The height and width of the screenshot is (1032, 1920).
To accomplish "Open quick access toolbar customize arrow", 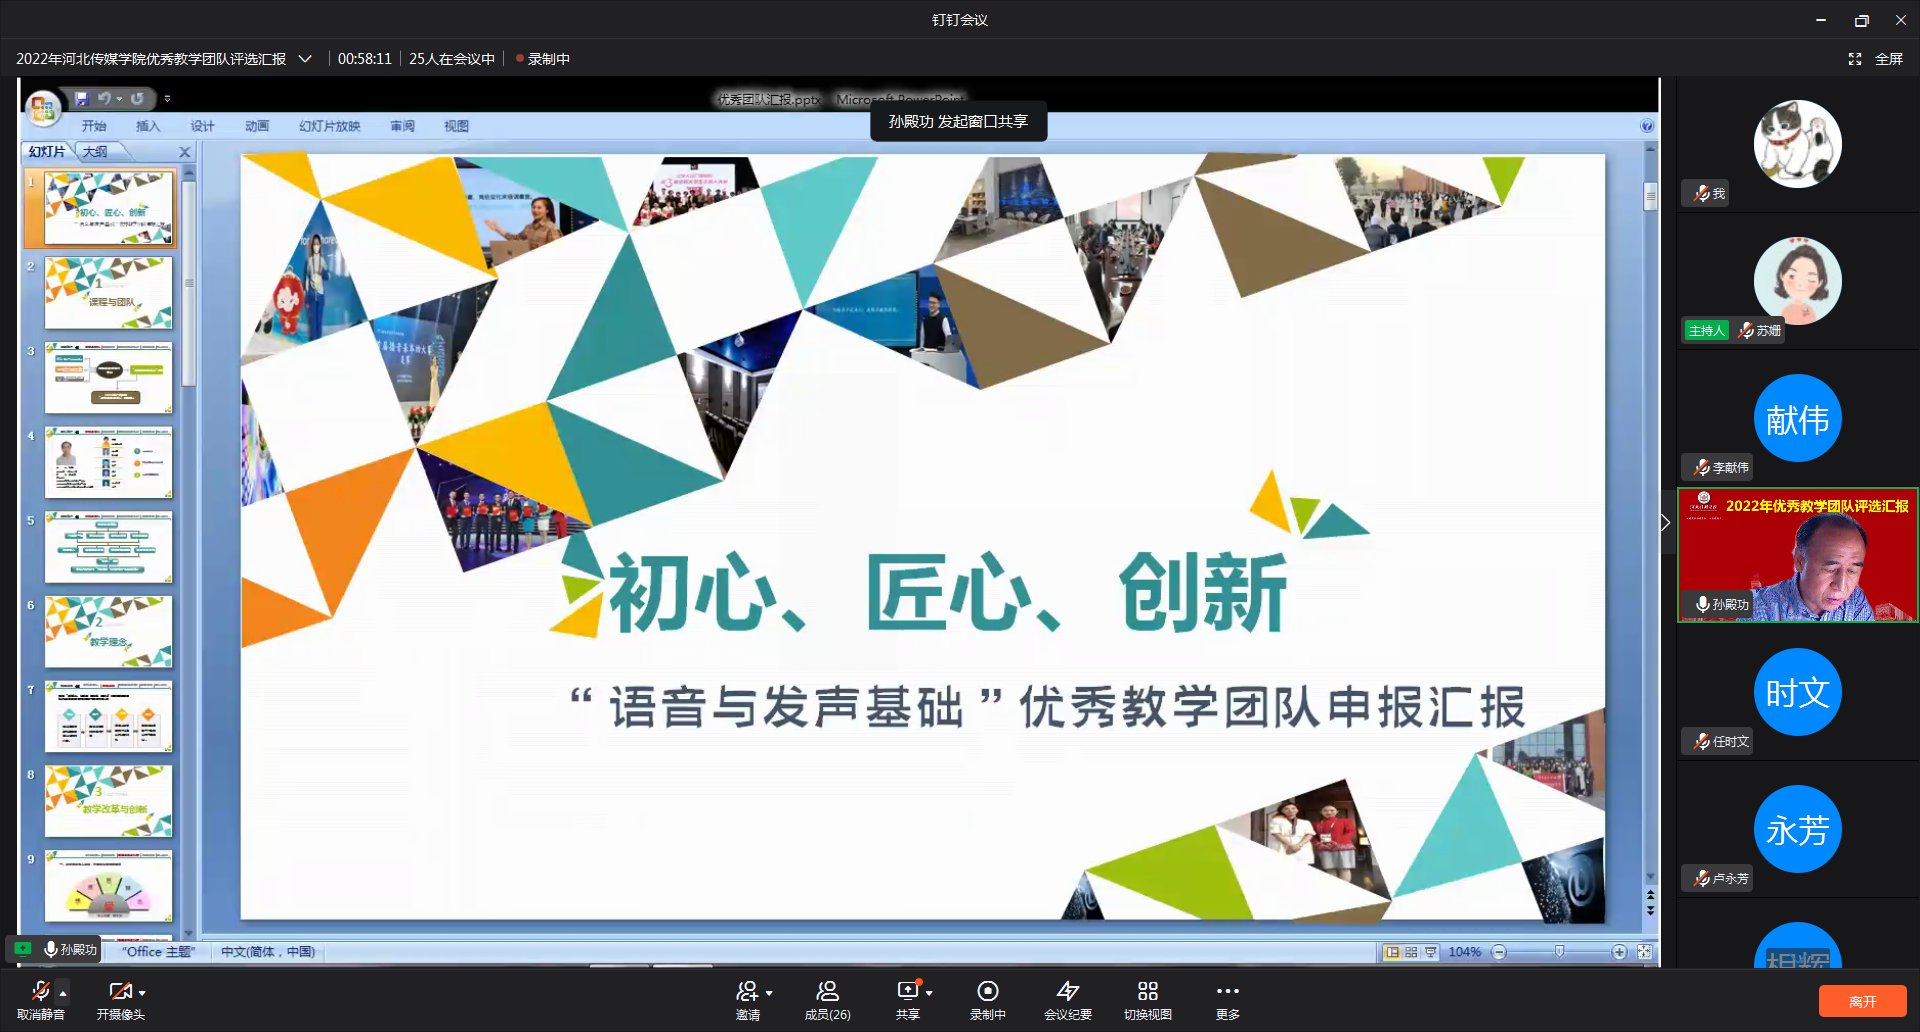I will pos(167,98).
